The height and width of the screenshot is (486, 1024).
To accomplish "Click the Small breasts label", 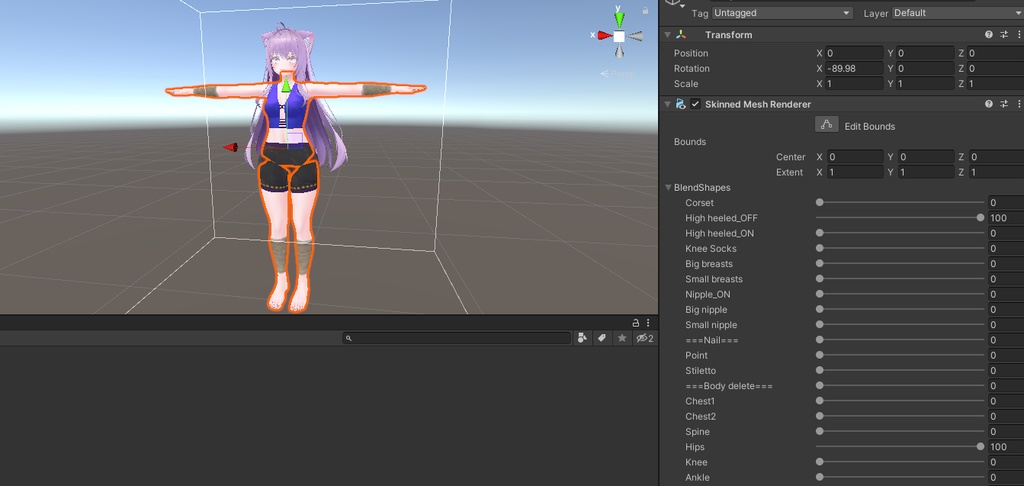I will coord(714,279).
